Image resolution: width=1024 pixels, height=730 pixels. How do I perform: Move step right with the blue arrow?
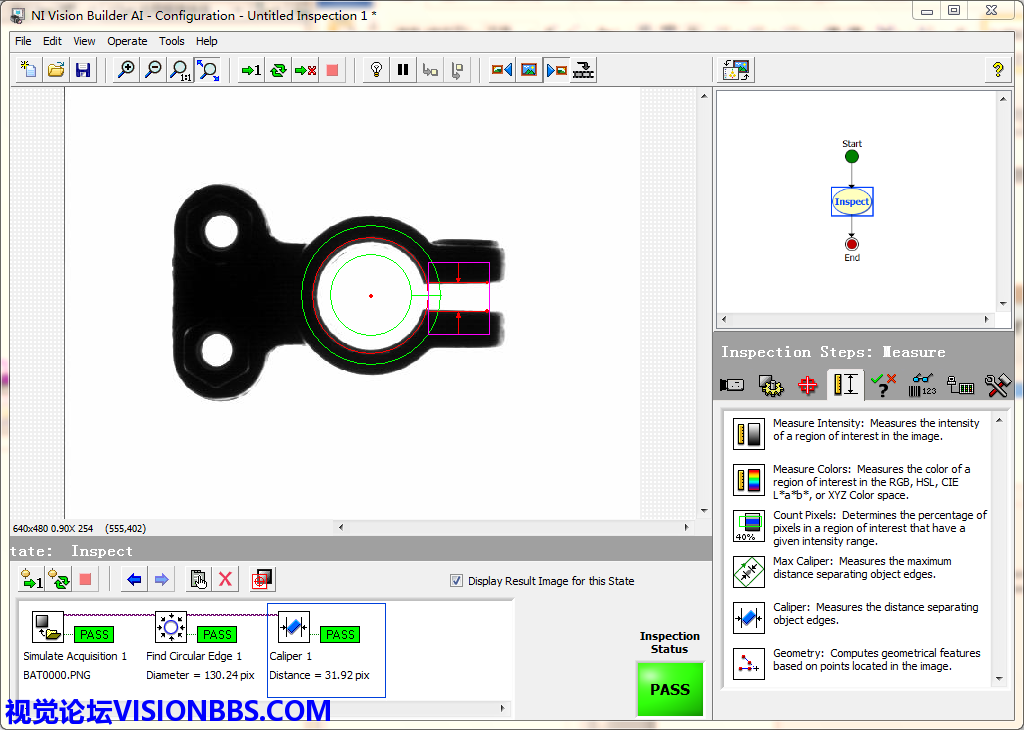point(161,579)
